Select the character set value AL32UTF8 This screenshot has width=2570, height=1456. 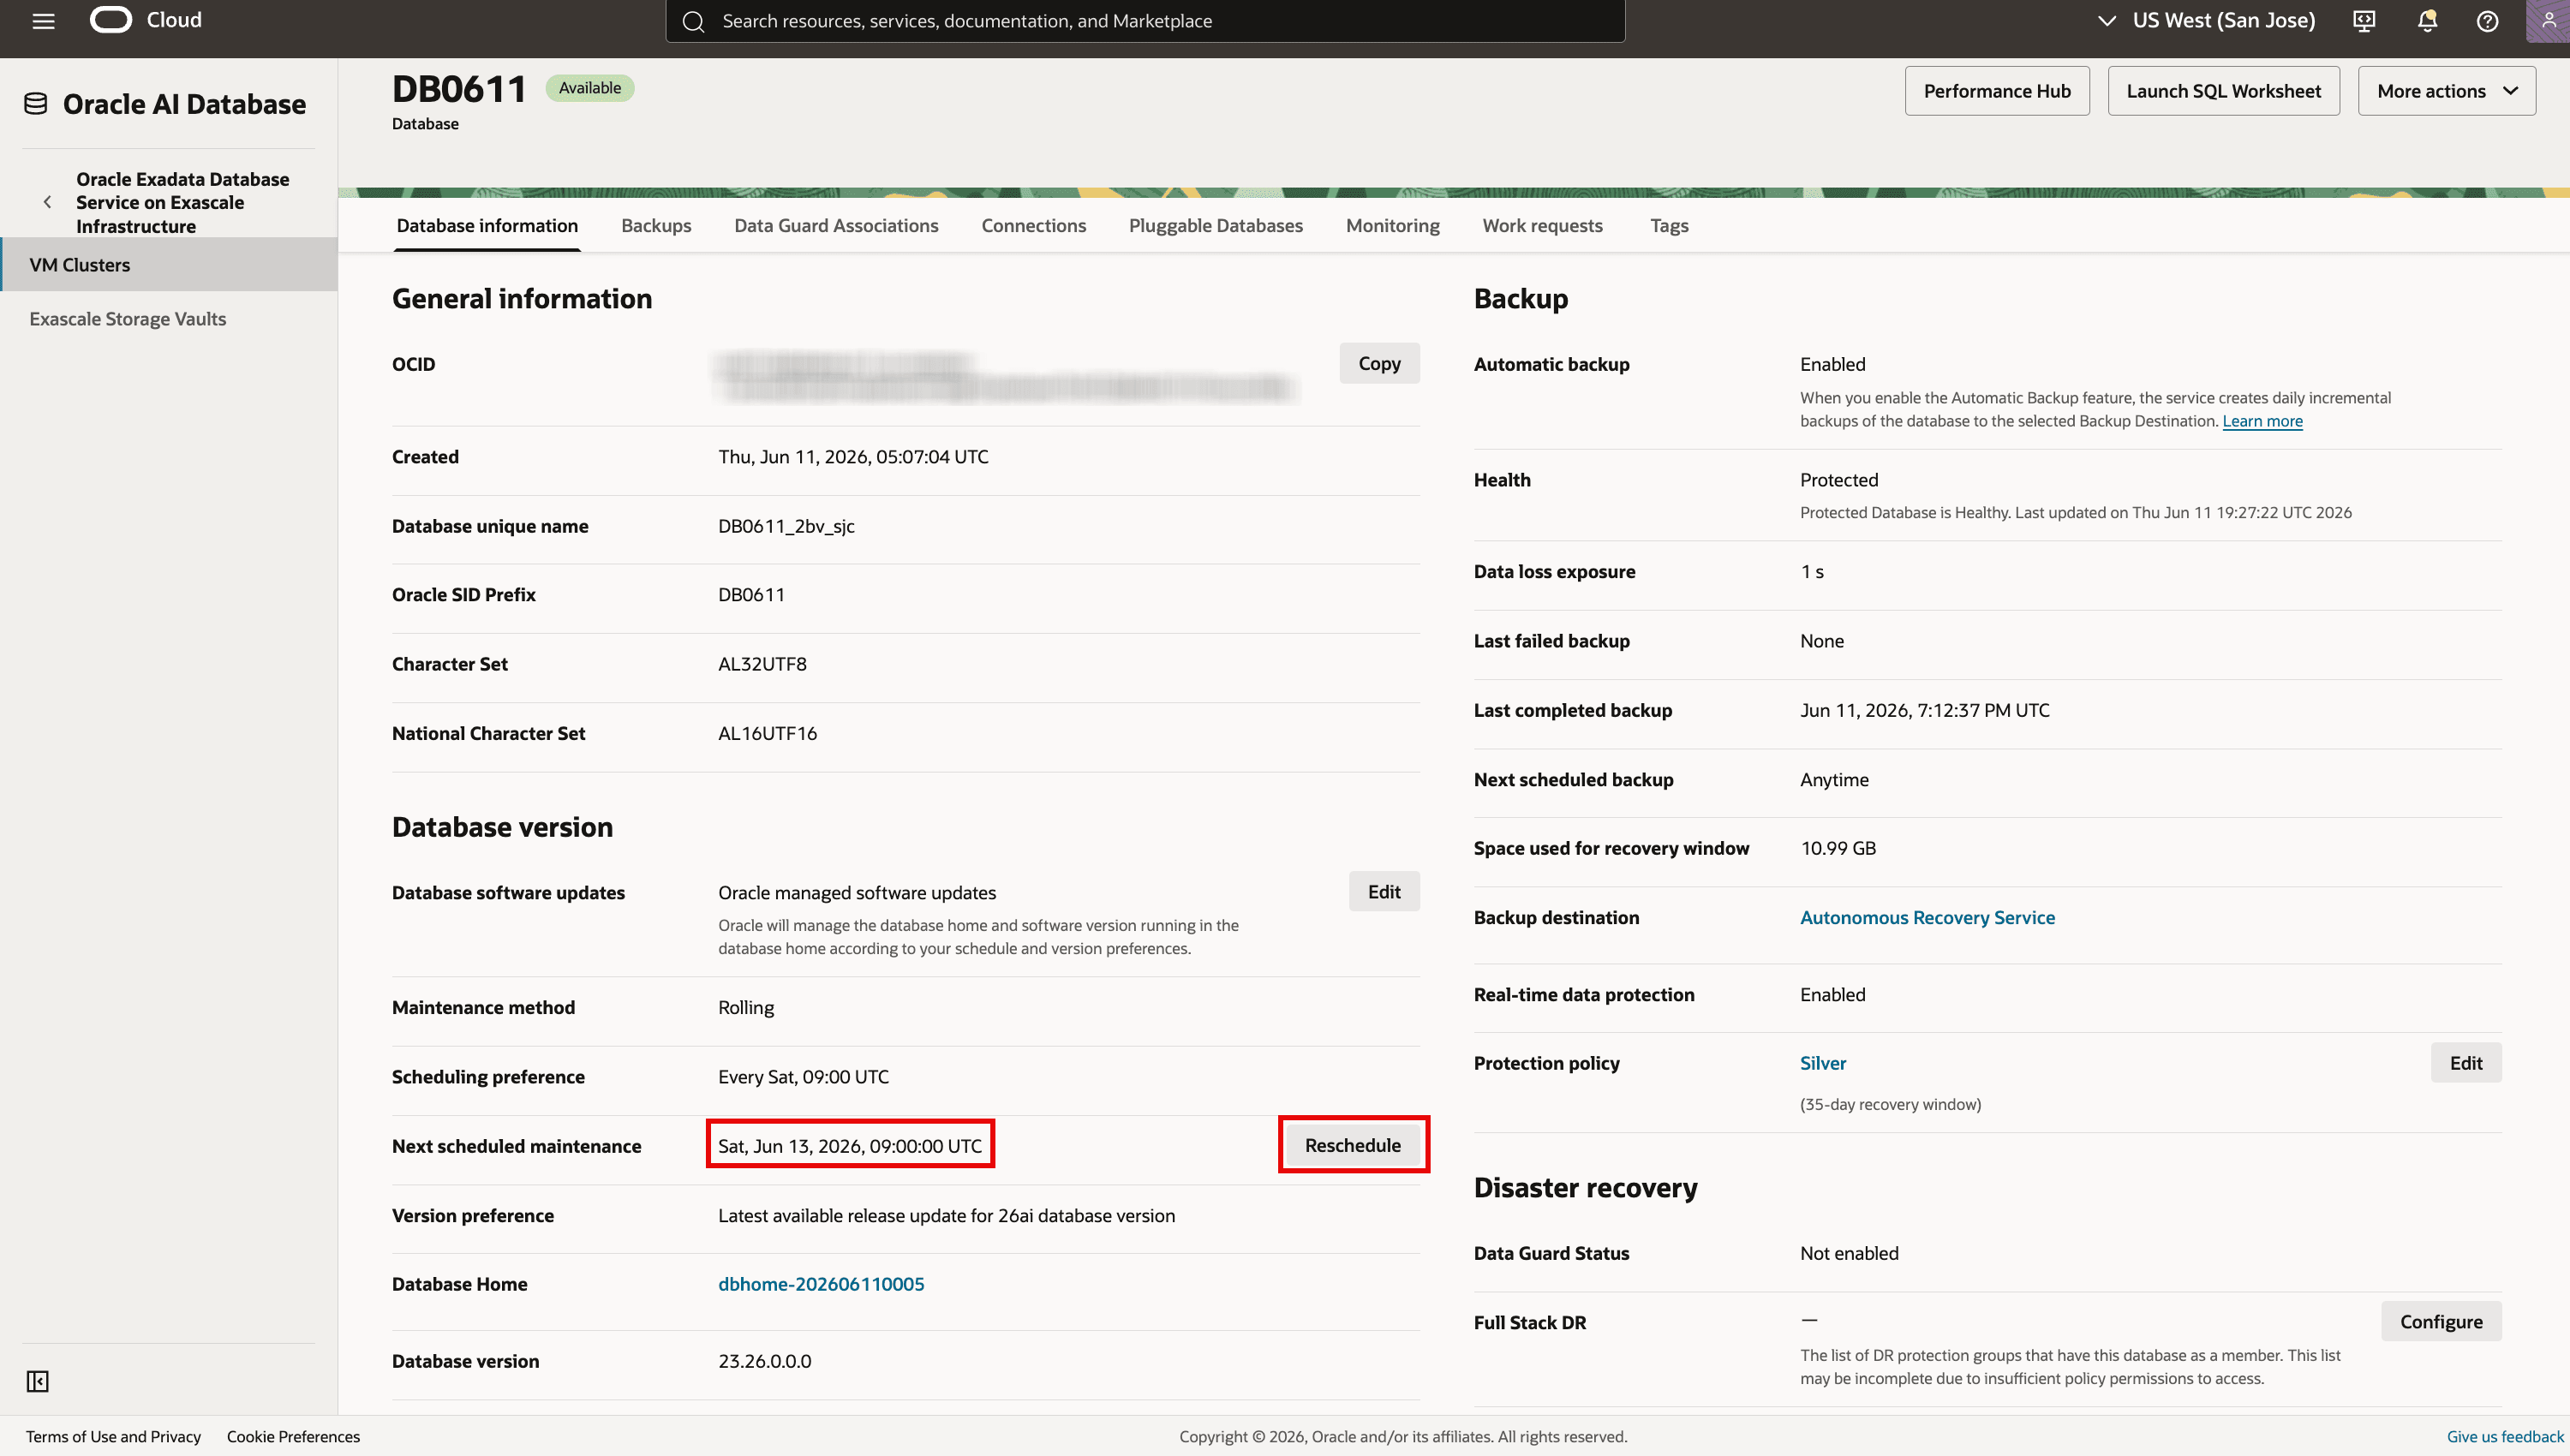pos(762,664)
